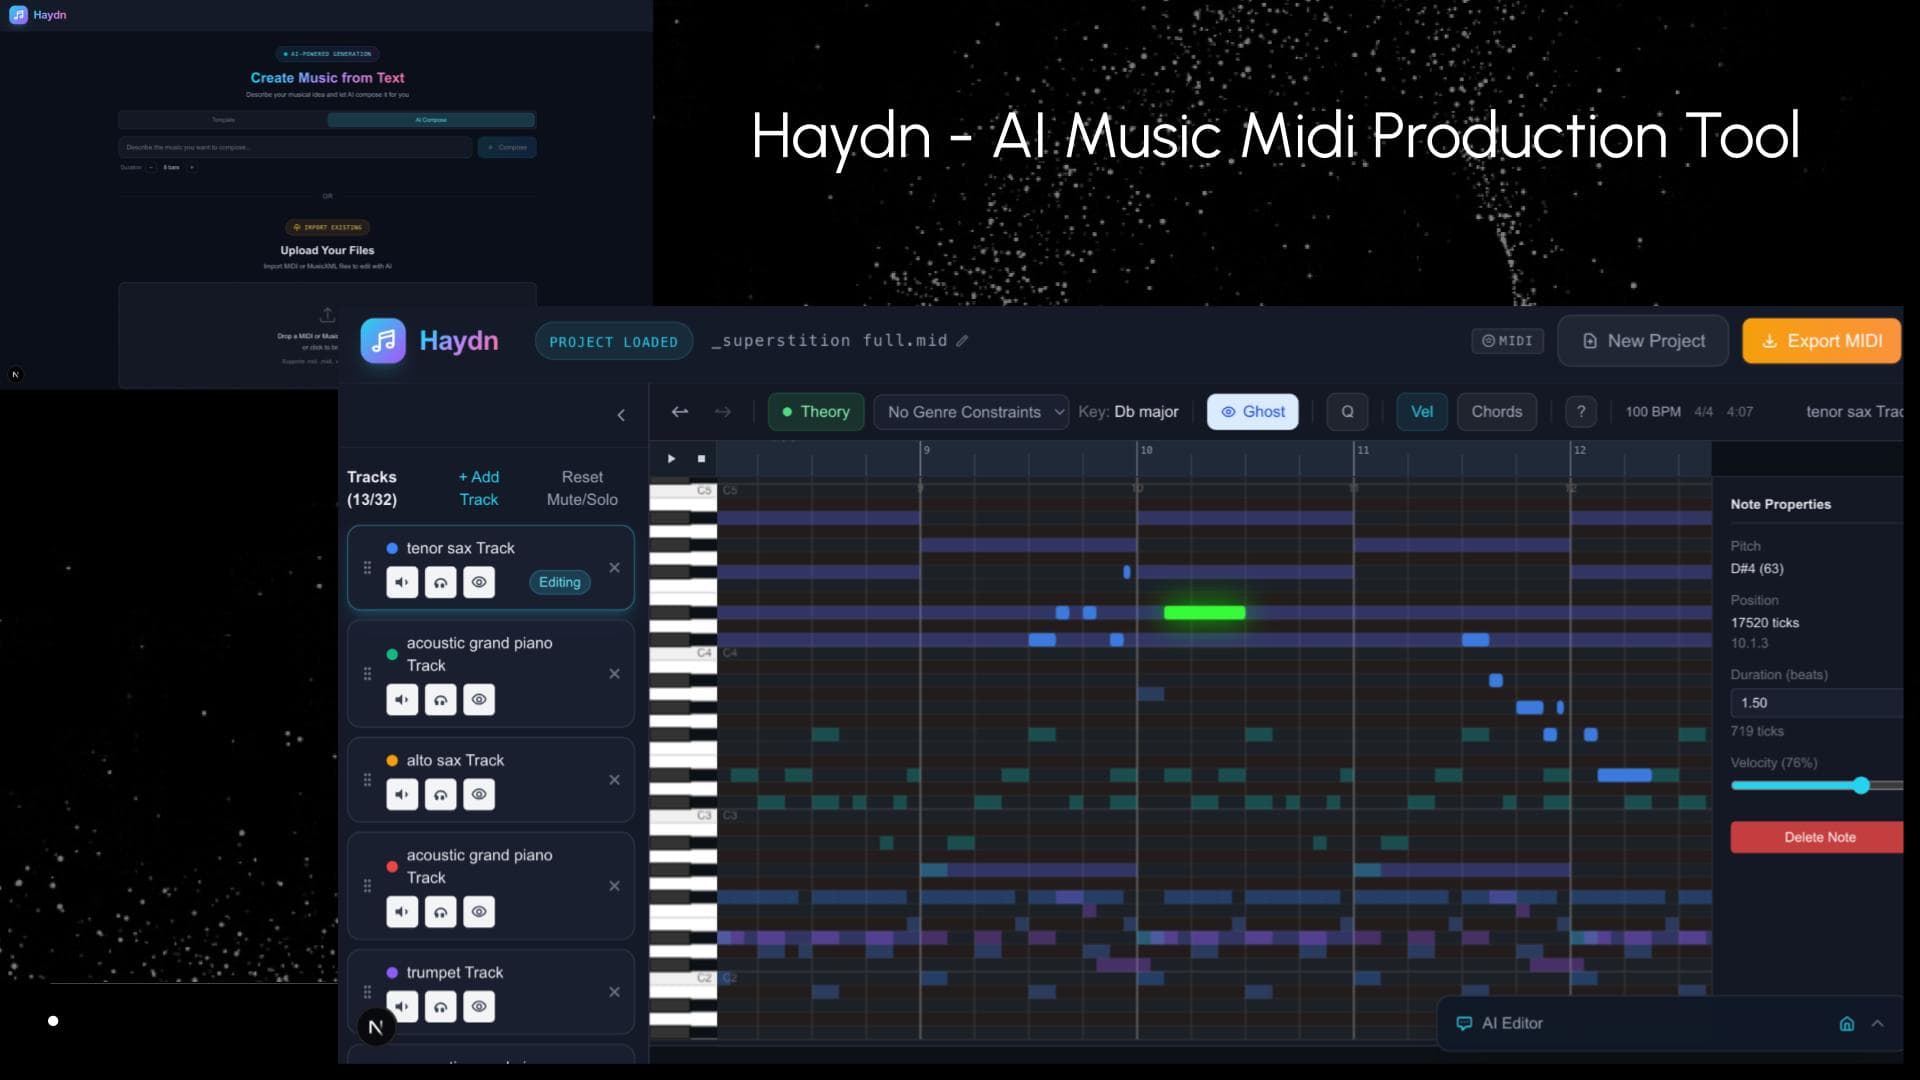The width and height of the screenshot is (1920, 1080).
Task: Click the Editing badge on tenor sax Track
Action: pyautogui.click(x=559, y=582)
